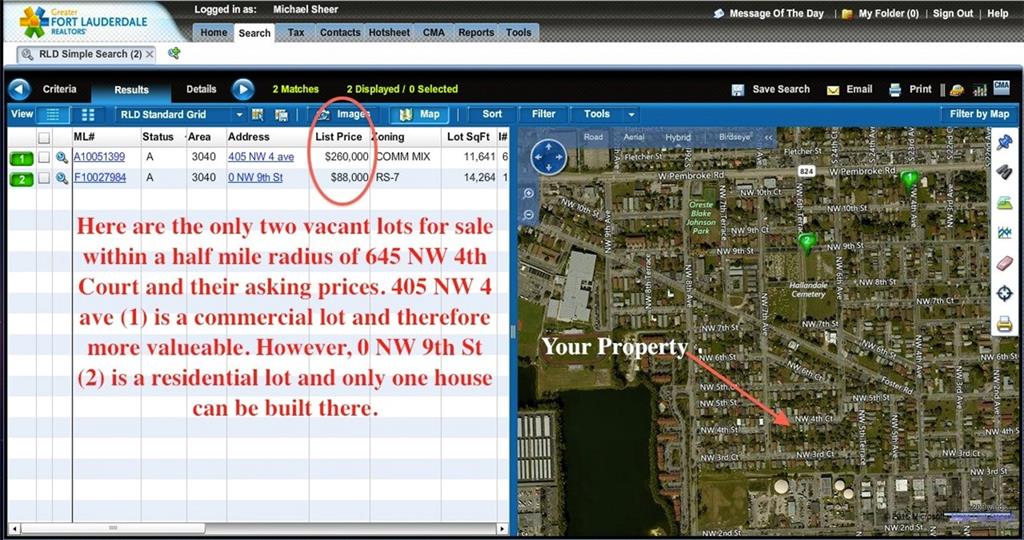The height and width of the screenshot is (540, 1024).
Task: Open the Hotsheet tab
Action: pyautogui.click(x=389, y=32)
